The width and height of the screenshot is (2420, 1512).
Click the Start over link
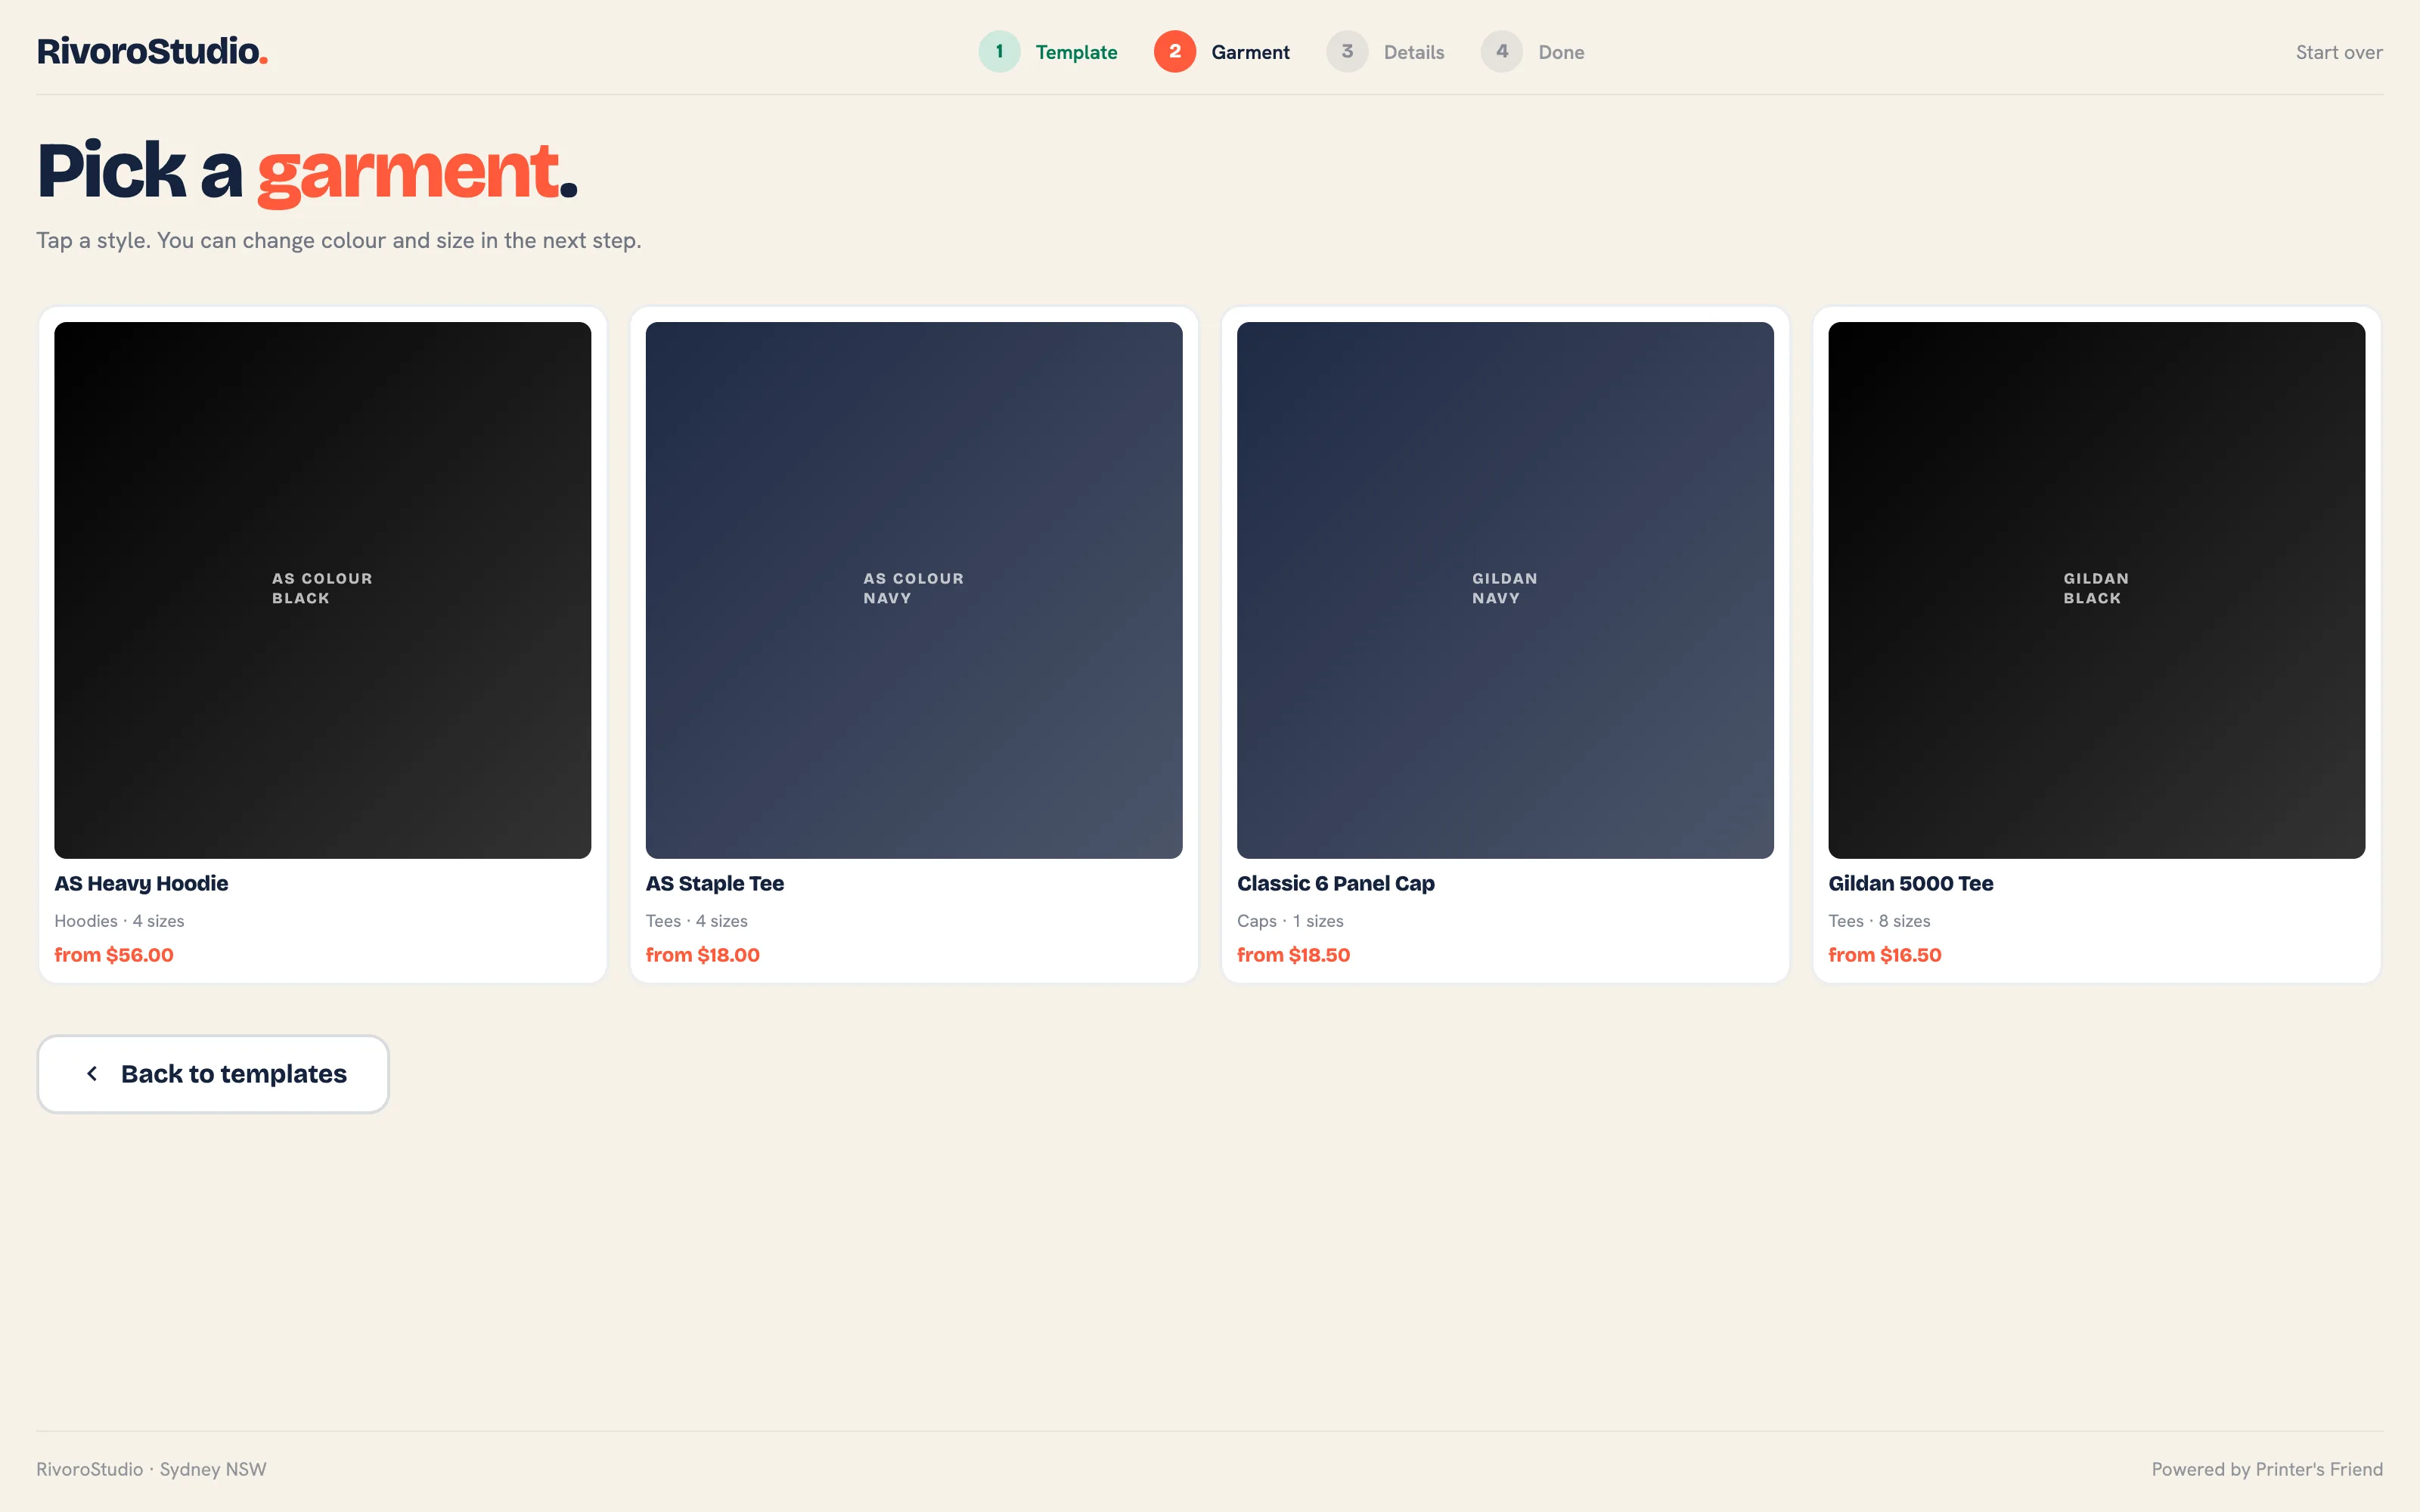coord(2339,52)
